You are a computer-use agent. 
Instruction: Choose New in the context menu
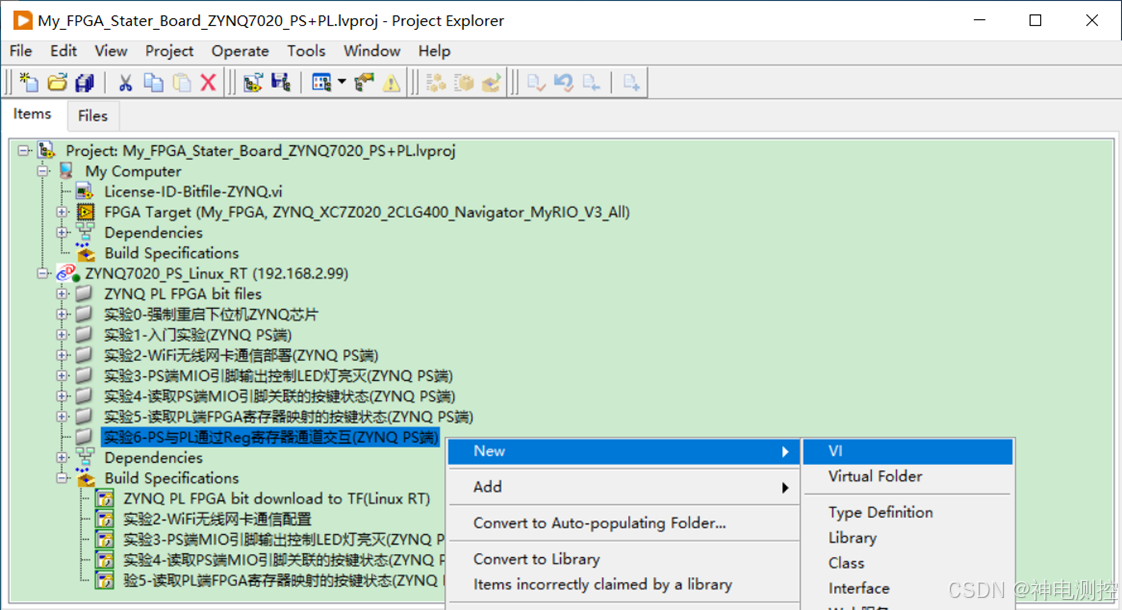point(623,451)
